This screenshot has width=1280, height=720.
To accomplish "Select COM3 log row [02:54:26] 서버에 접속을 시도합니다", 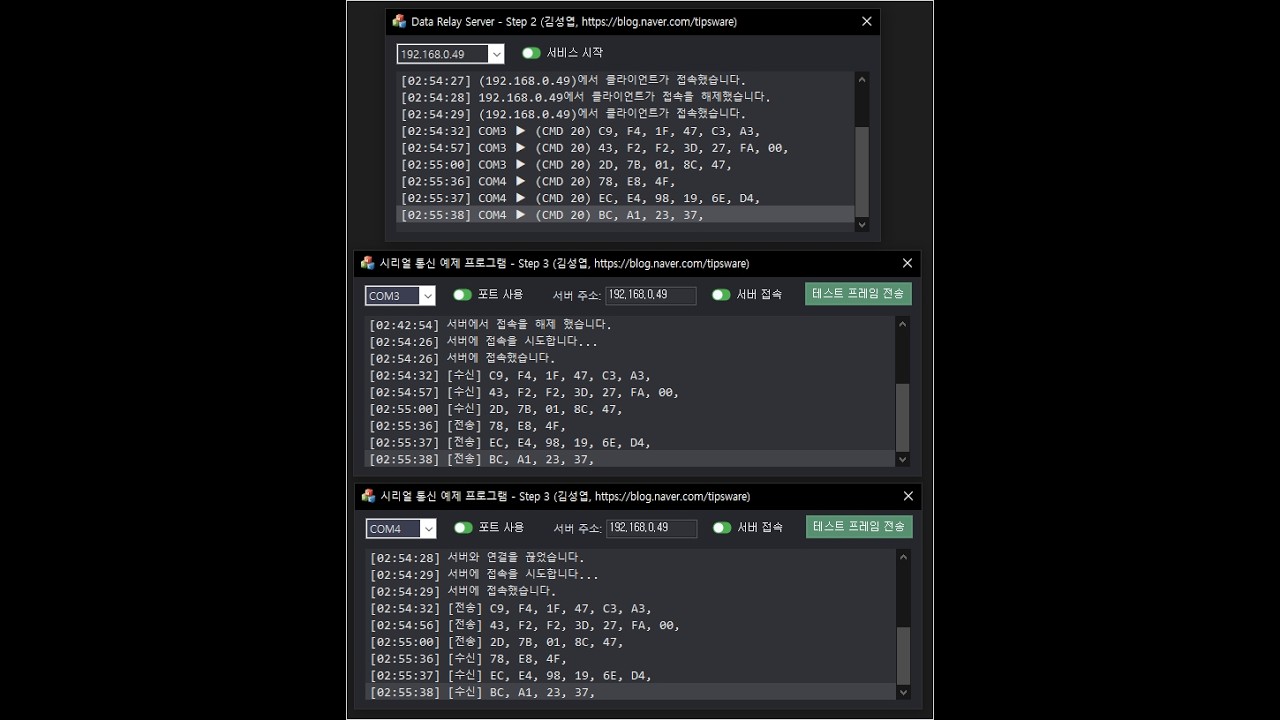I will click(630, 342).
